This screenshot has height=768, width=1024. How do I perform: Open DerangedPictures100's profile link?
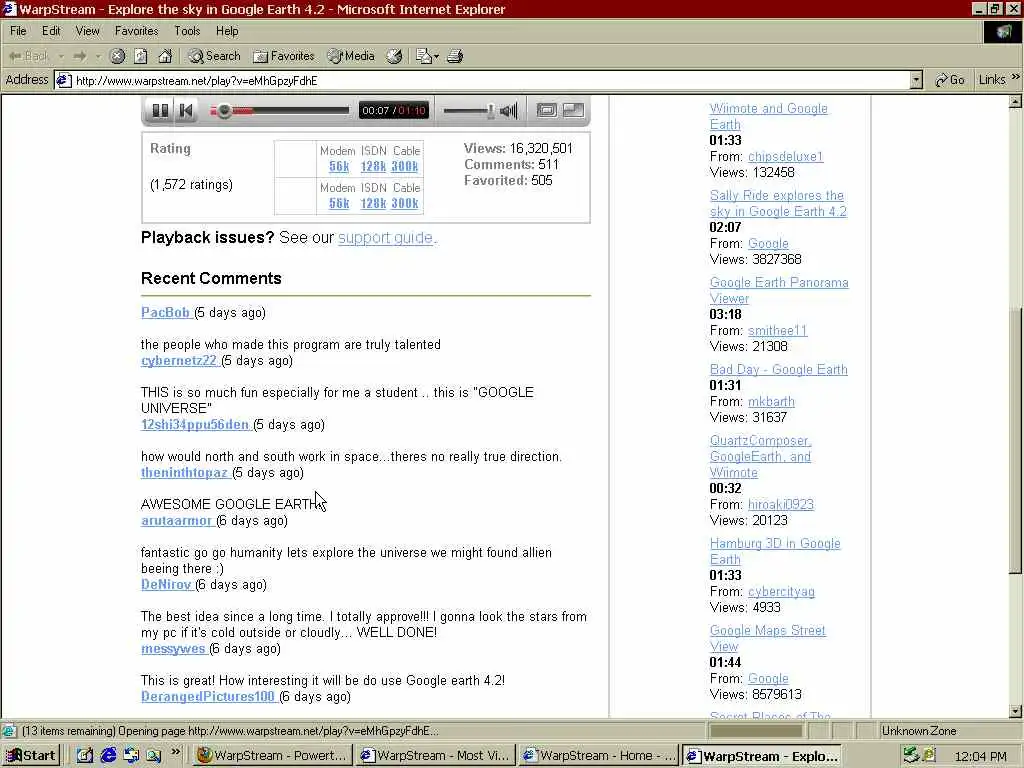(x=208, y=697)
